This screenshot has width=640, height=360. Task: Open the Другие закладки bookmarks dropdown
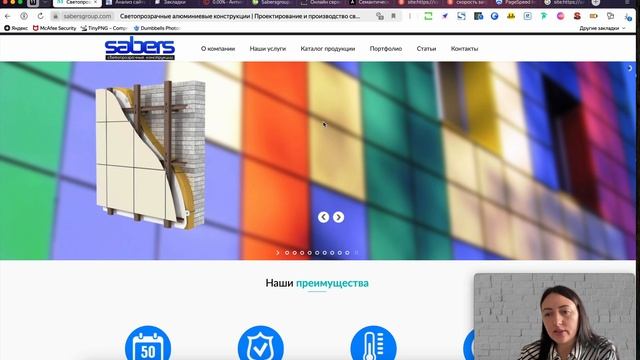point(602,28)
